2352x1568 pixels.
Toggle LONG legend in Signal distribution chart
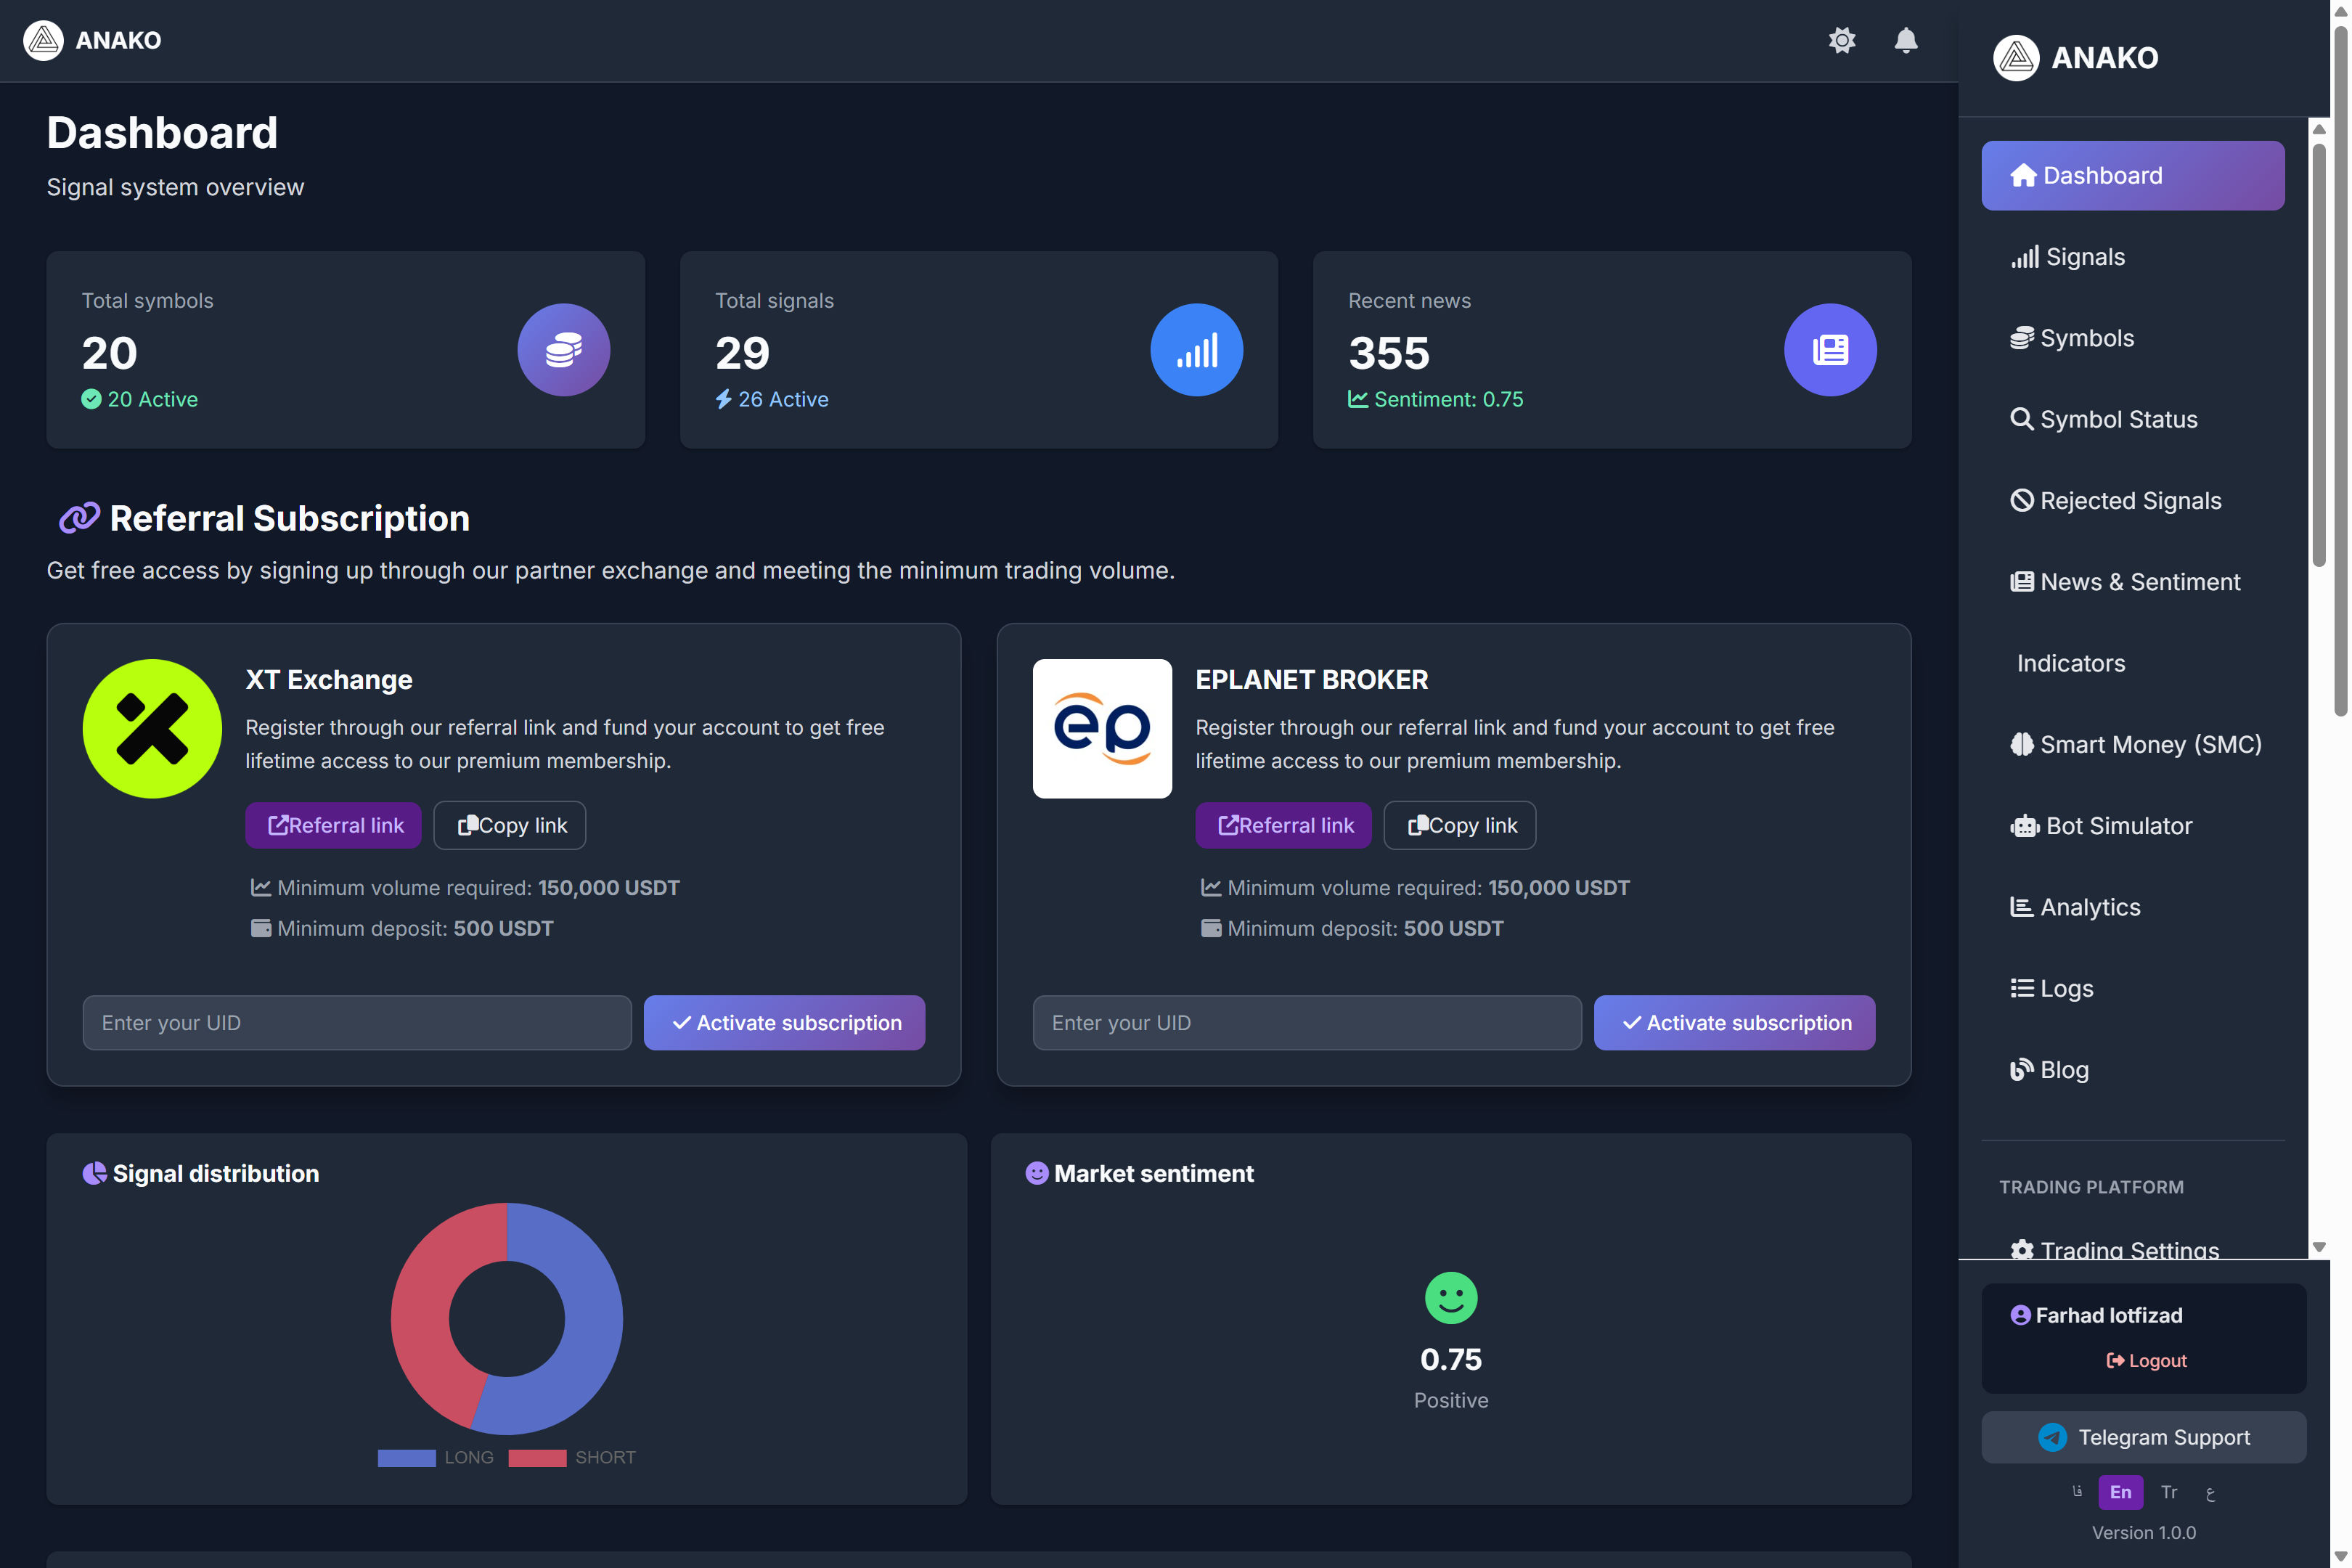click(x=436, y=1458)
